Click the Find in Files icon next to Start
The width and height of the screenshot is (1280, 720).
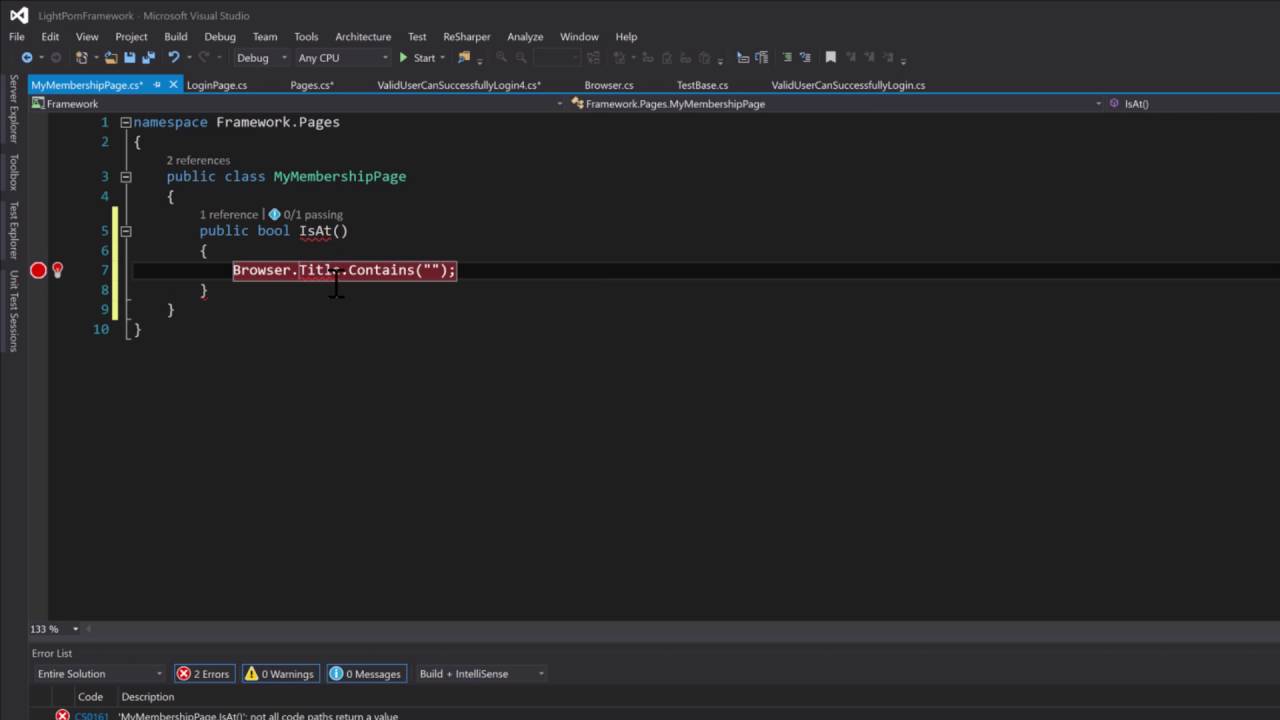point(464,58)
